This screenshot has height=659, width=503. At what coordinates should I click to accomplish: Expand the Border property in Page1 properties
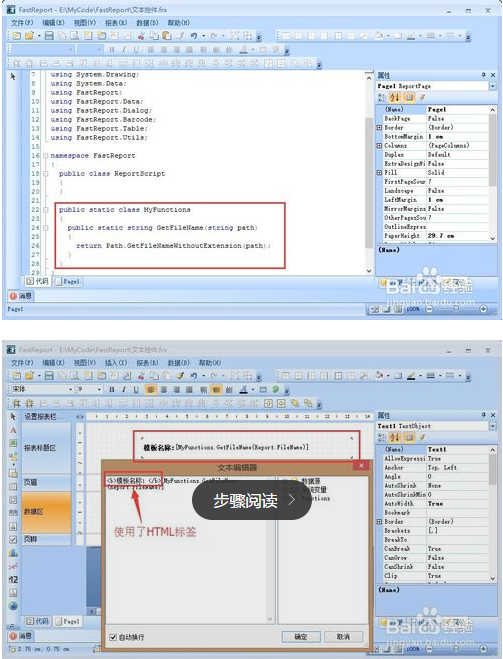[x=379, y=127]
